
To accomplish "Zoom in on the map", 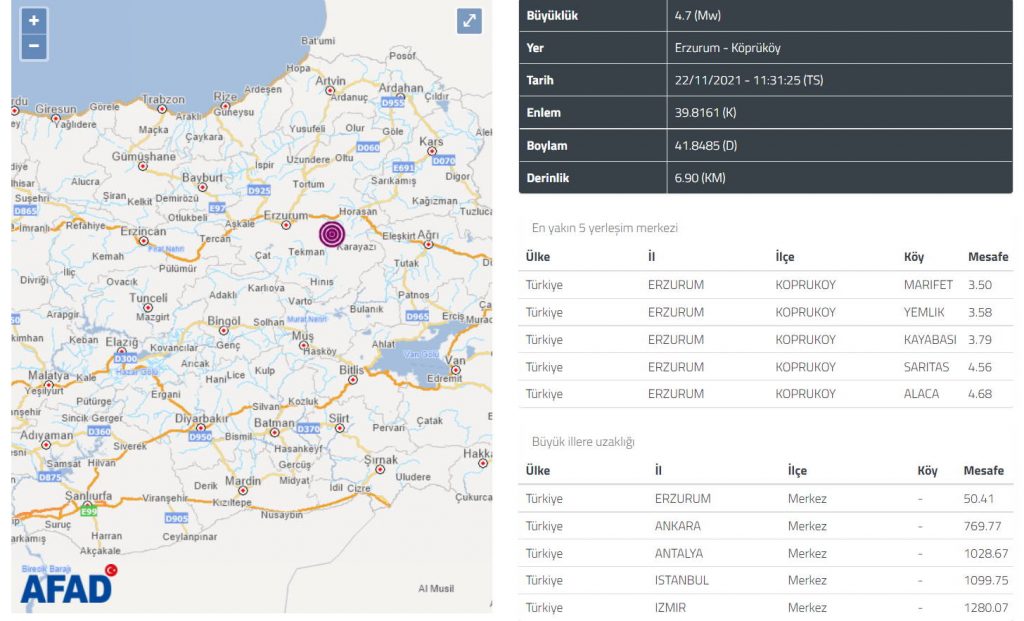I will pyautogui.click(x=34, y=21).
